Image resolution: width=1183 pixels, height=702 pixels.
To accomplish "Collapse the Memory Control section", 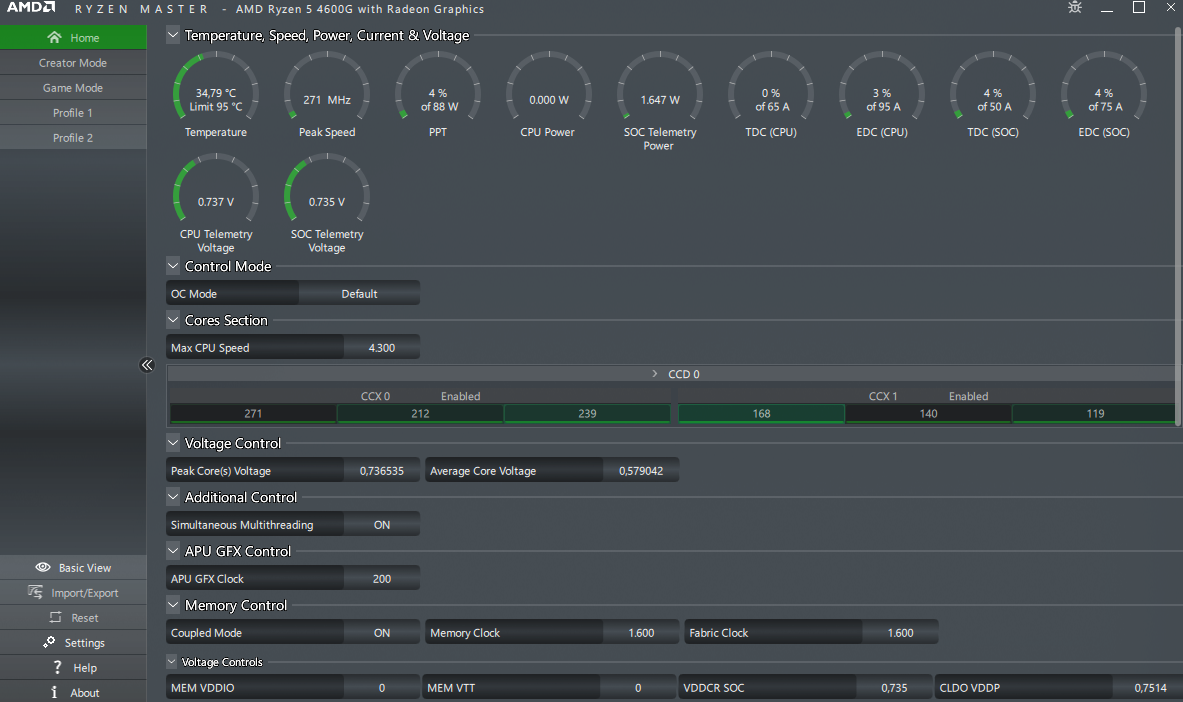I will (x=173, y=605).
